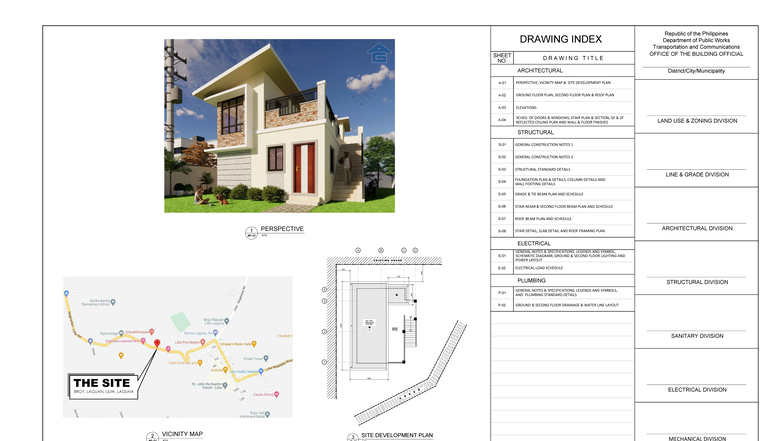The width and height of the screenshot is (784, 441).
Task: Click the Banka-Banka Elementary School map pin
Action: click(x=114, y=302)
